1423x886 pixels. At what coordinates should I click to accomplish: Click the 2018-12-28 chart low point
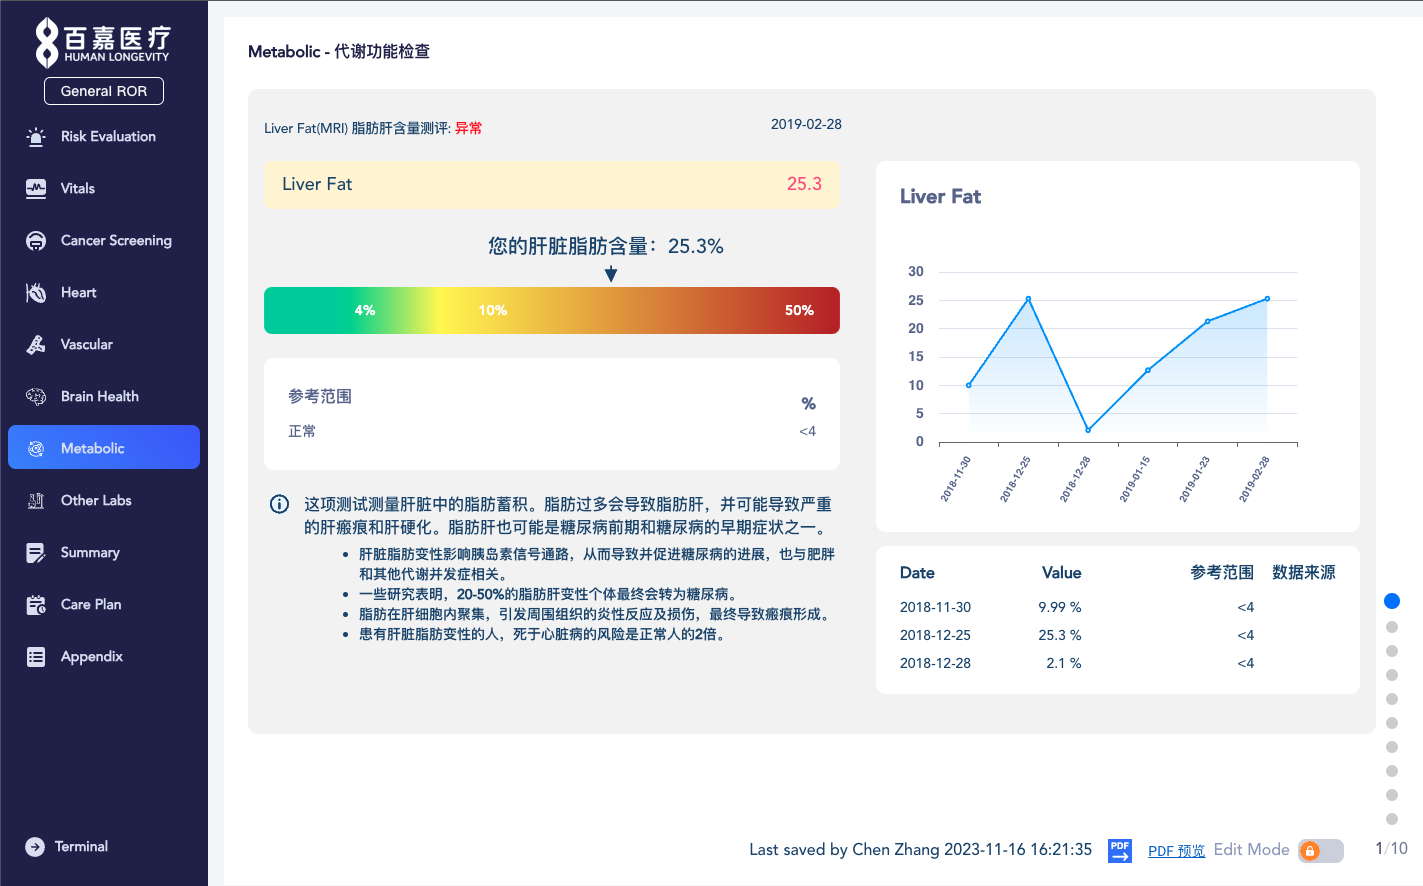pyautogui.click(x=1088, y=430)
